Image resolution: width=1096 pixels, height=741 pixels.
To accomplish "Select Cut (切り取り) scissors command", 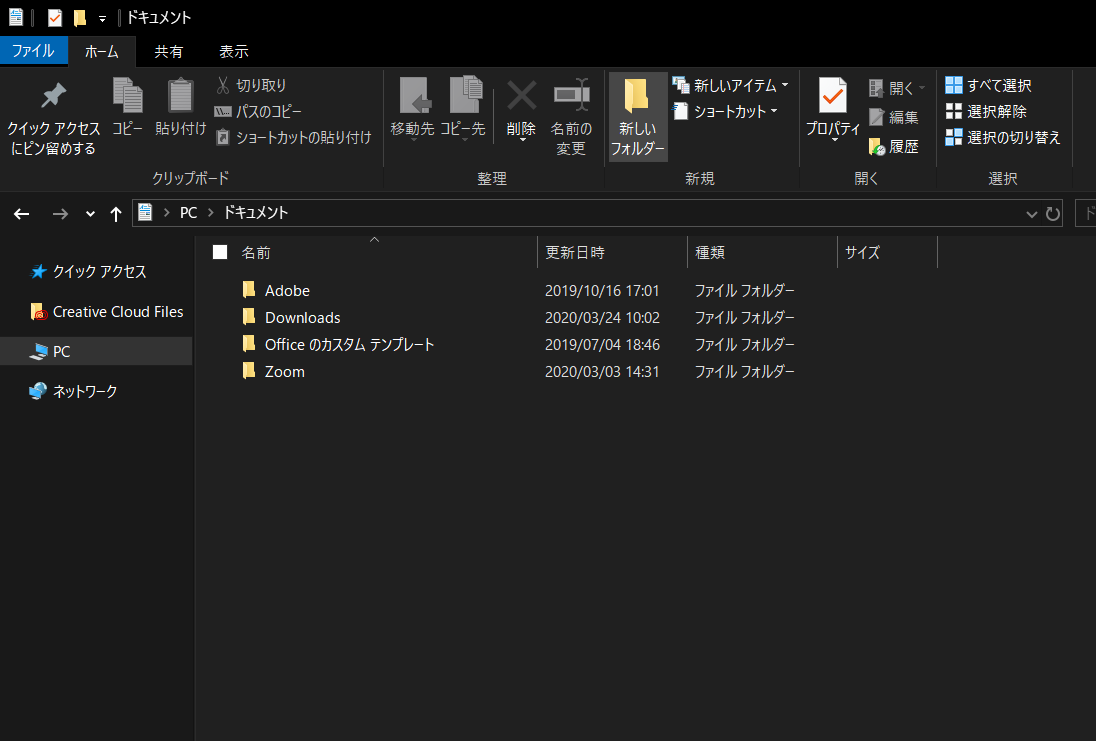I will [252, 85].
